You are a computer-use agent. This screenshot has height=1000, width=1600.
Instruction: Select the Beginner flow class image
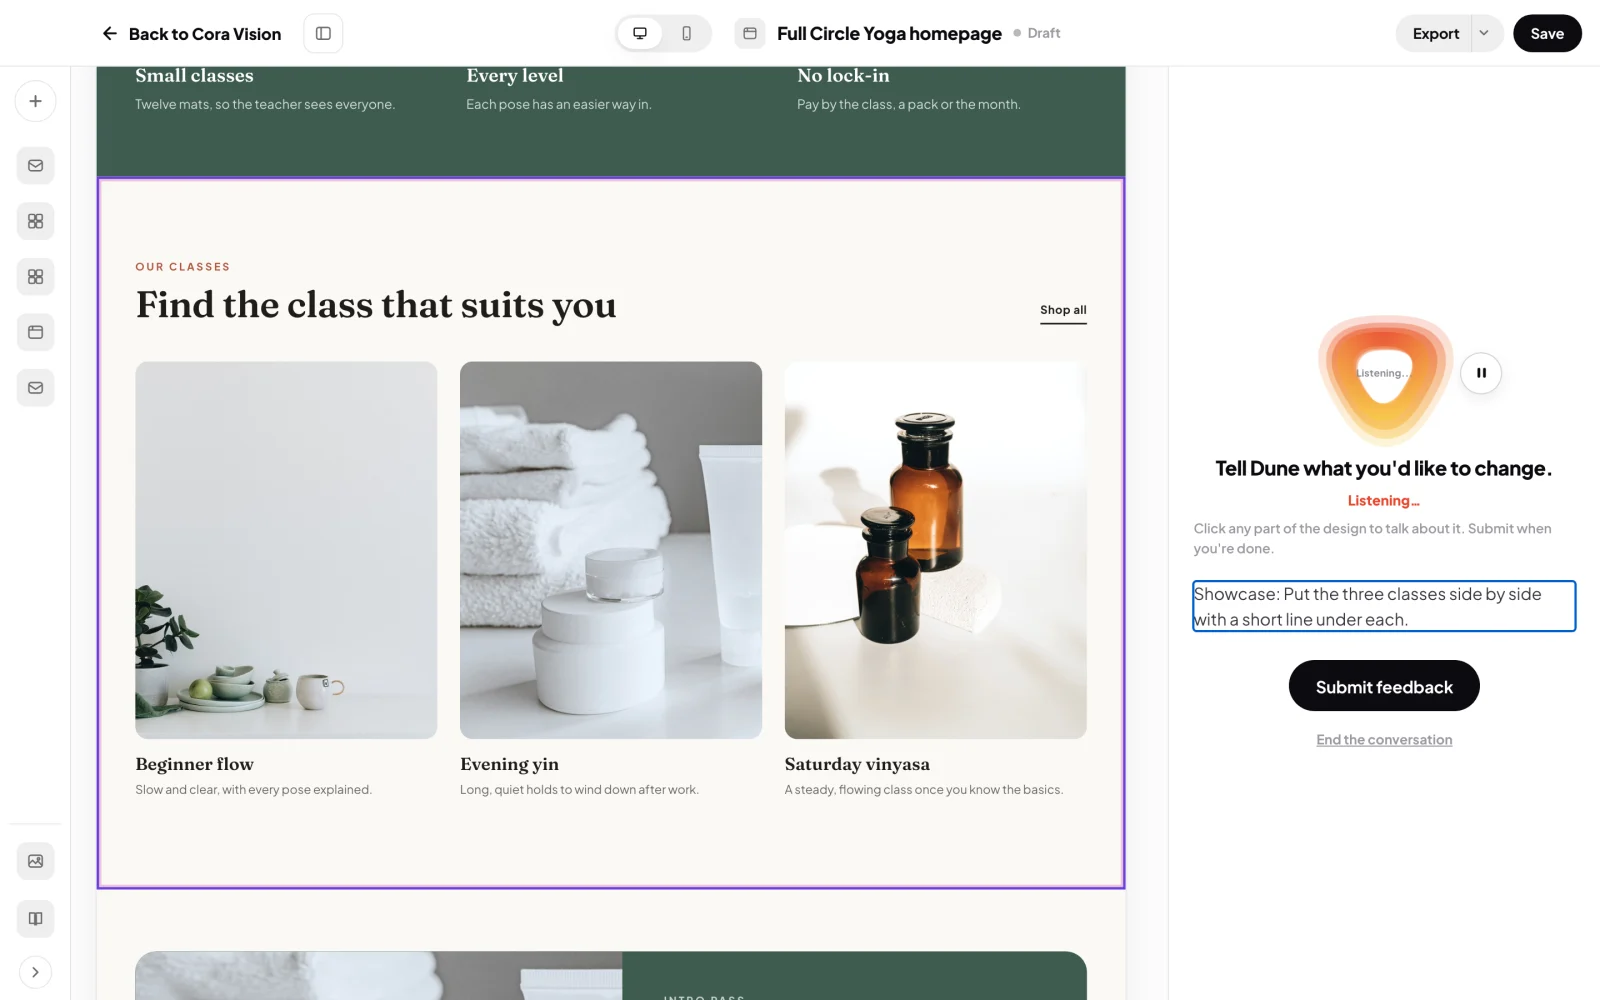286,550
